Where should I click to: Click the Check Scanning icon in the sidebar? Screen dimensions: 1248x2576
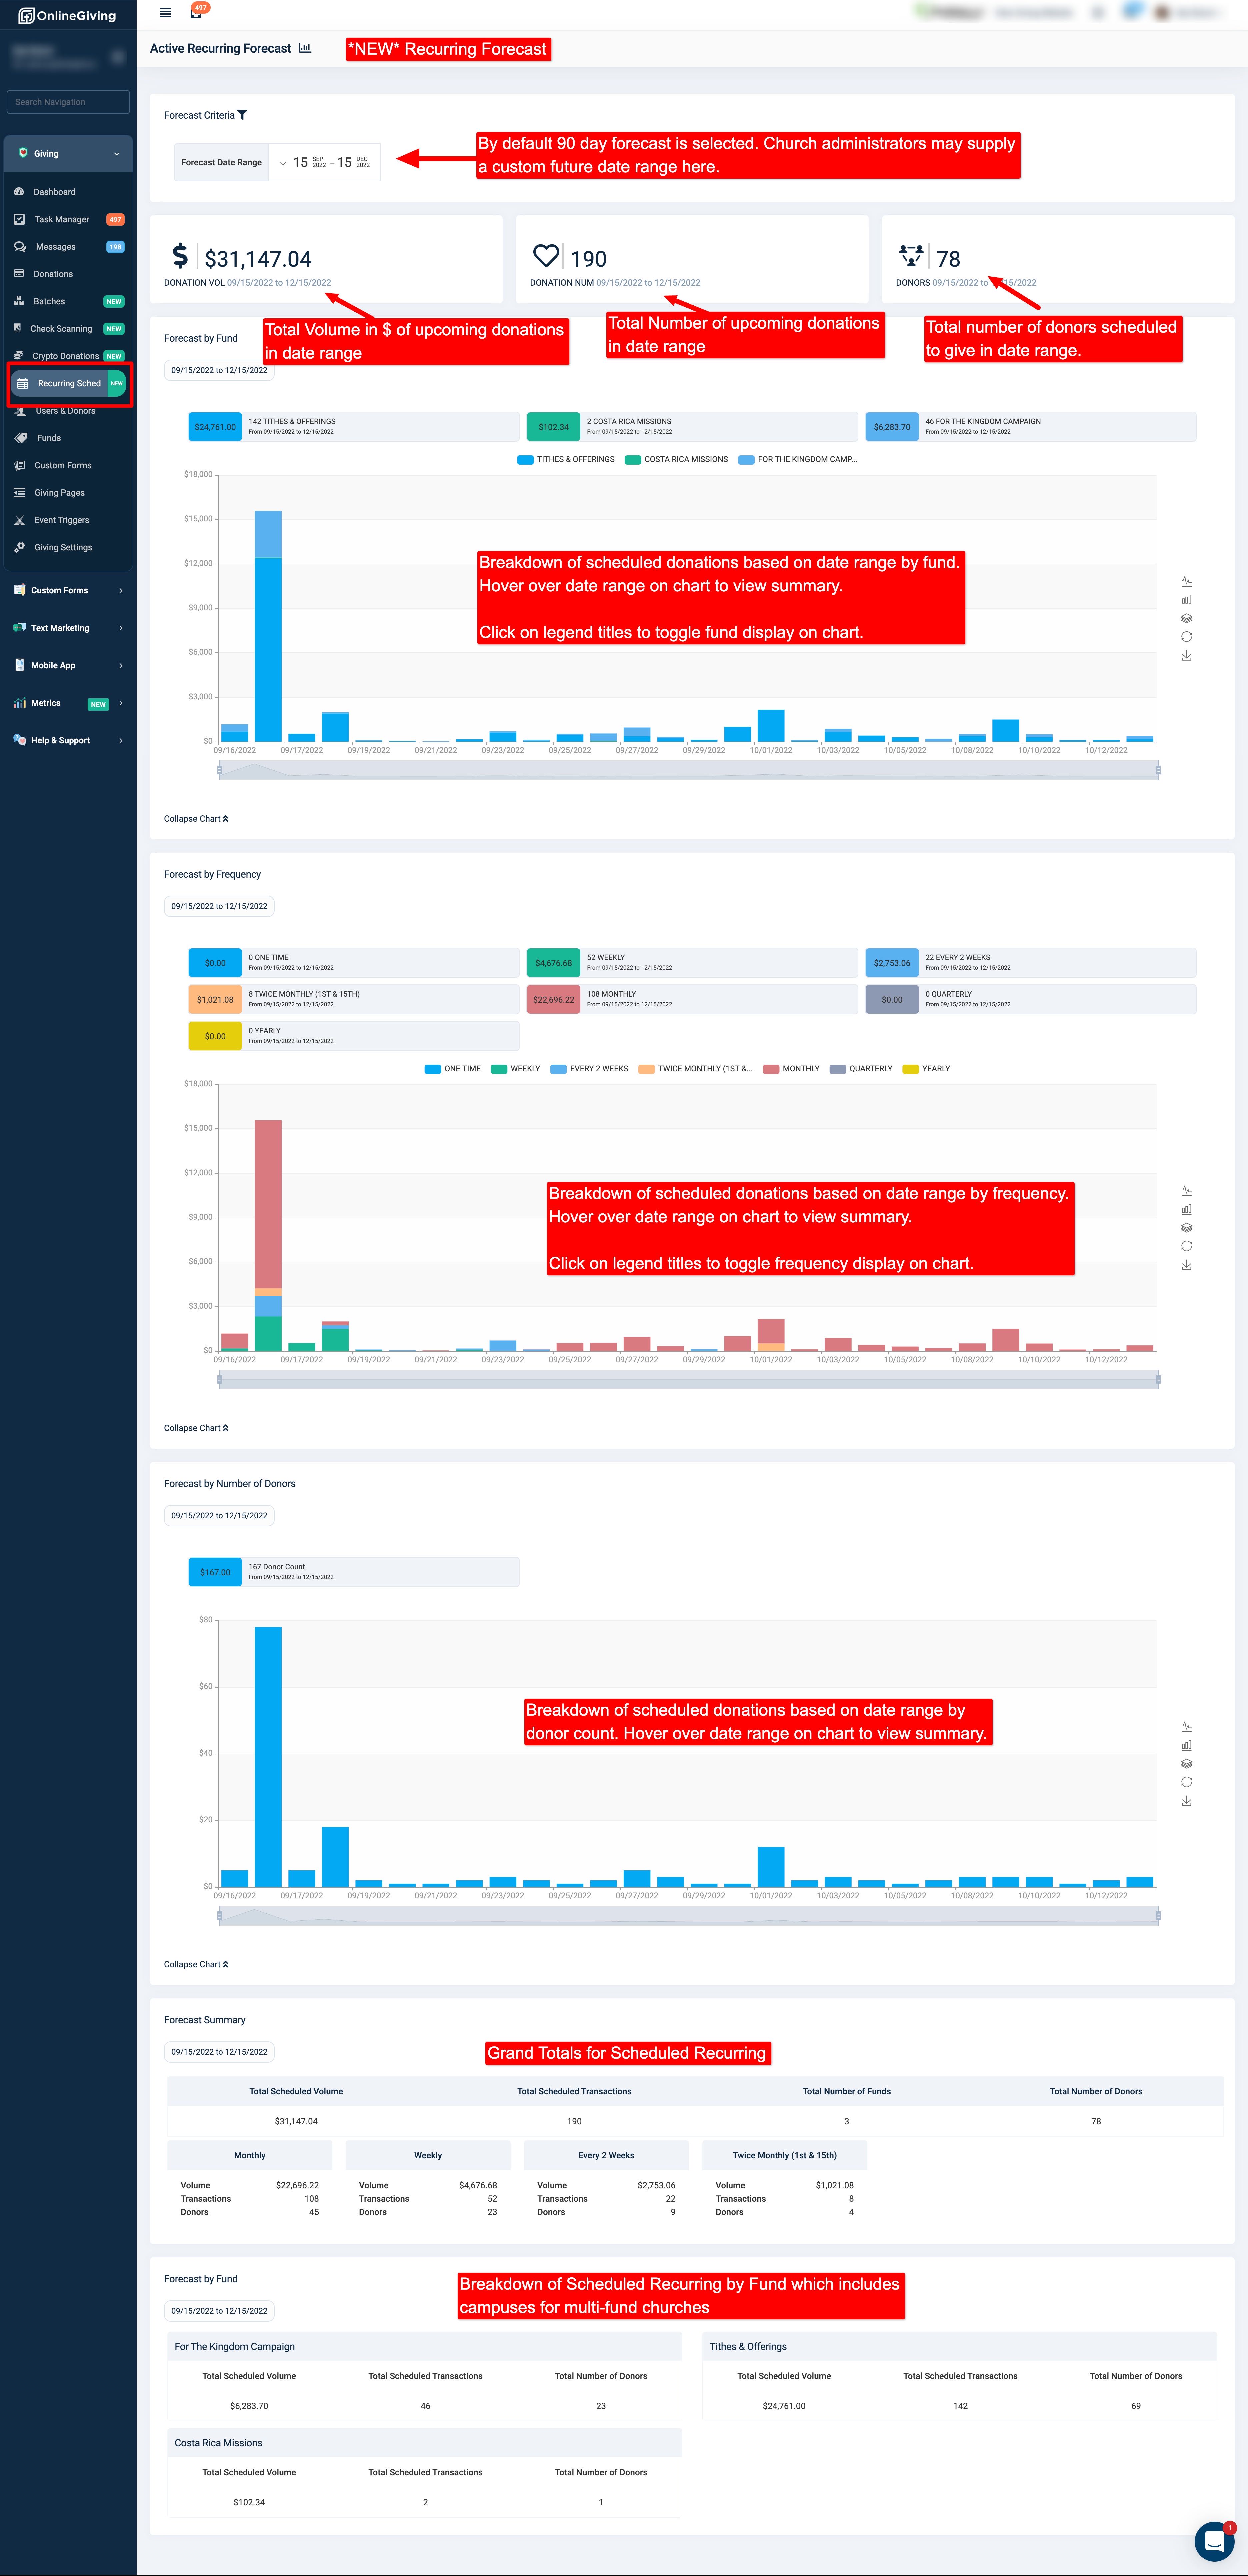[x=18, y=328]
